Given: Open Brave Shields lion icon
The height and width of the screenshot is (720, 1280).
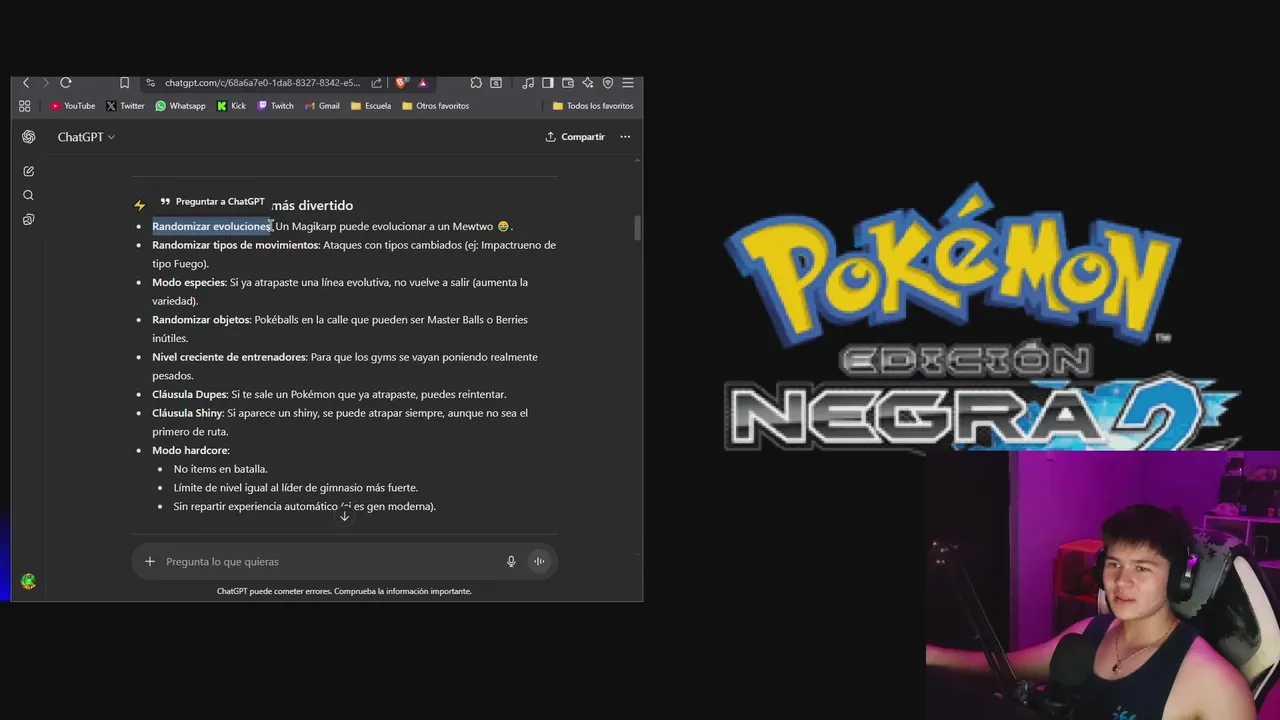Looking at the screenshot, I should (401, 83).
